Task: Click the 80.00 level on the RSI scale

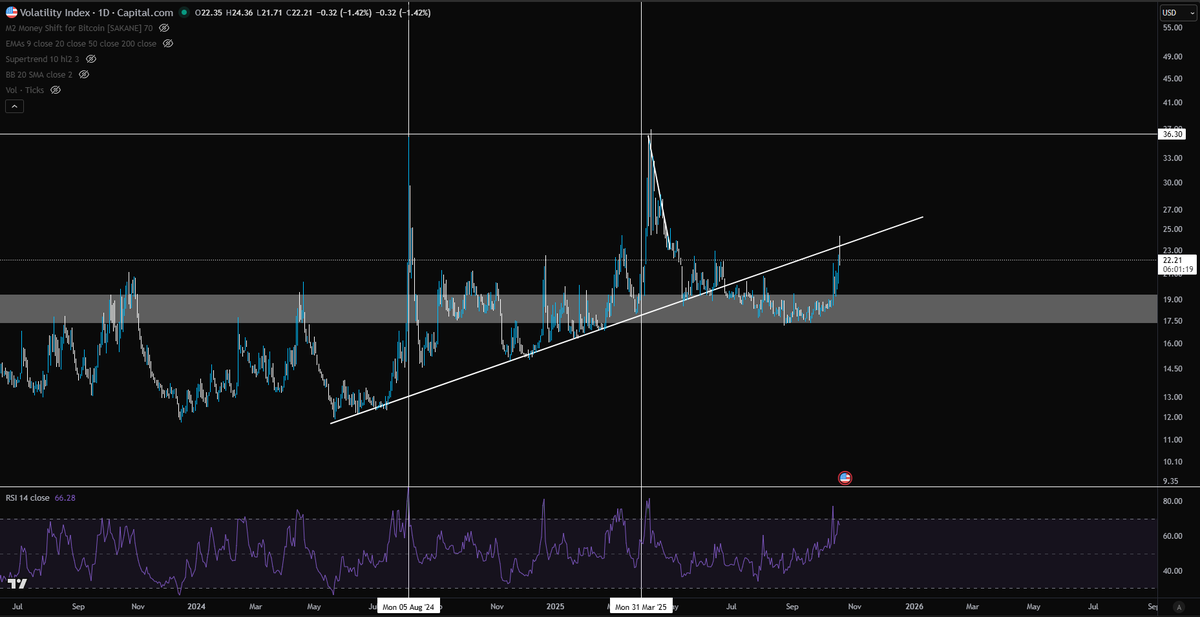Action: pos(1173,500)
